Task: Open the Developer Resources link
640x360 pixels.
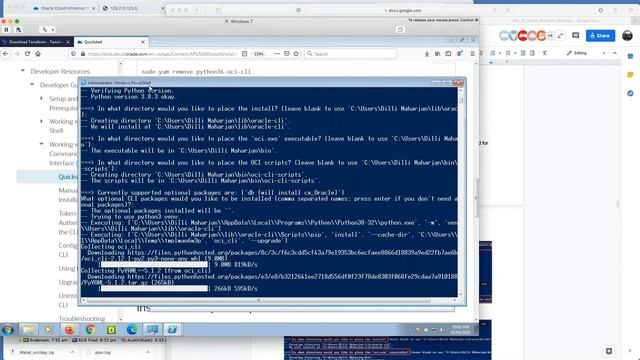Action: point(60,71)
